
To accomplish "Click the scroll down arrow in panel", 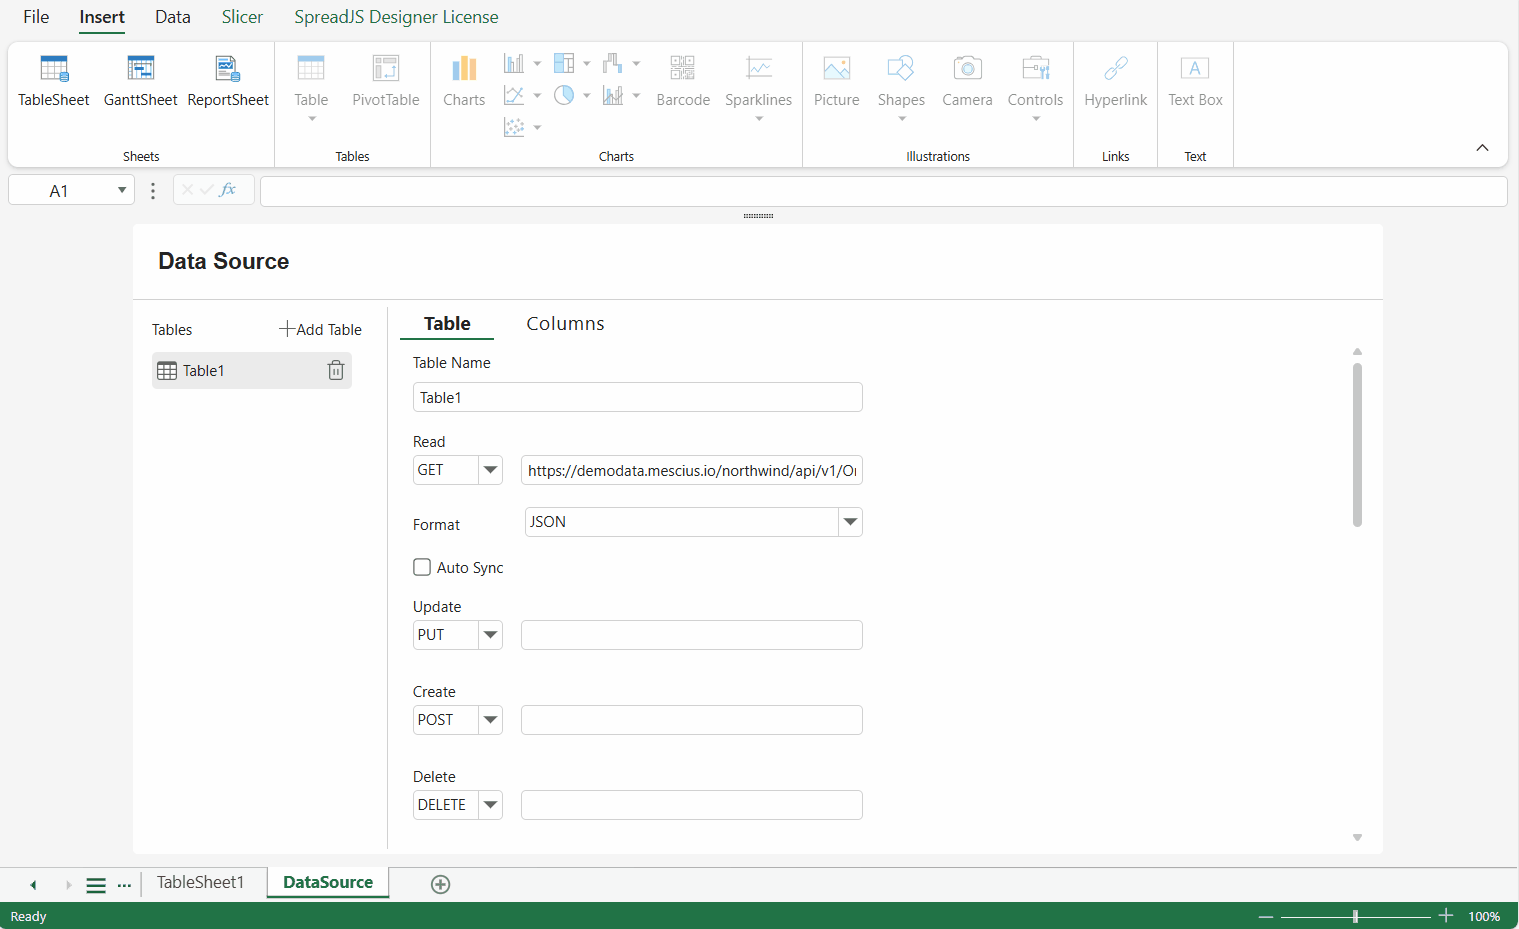I will 1357,838.
